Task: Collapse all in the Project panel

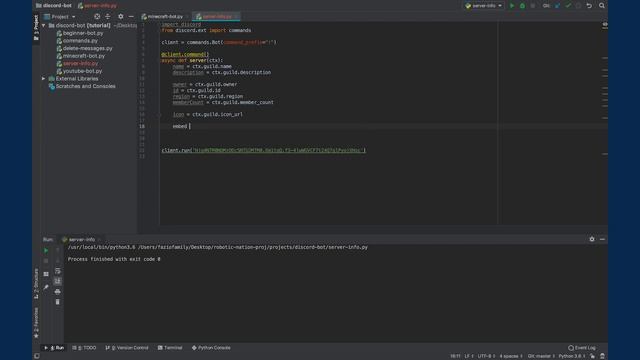Action: [x=108, y=17]
